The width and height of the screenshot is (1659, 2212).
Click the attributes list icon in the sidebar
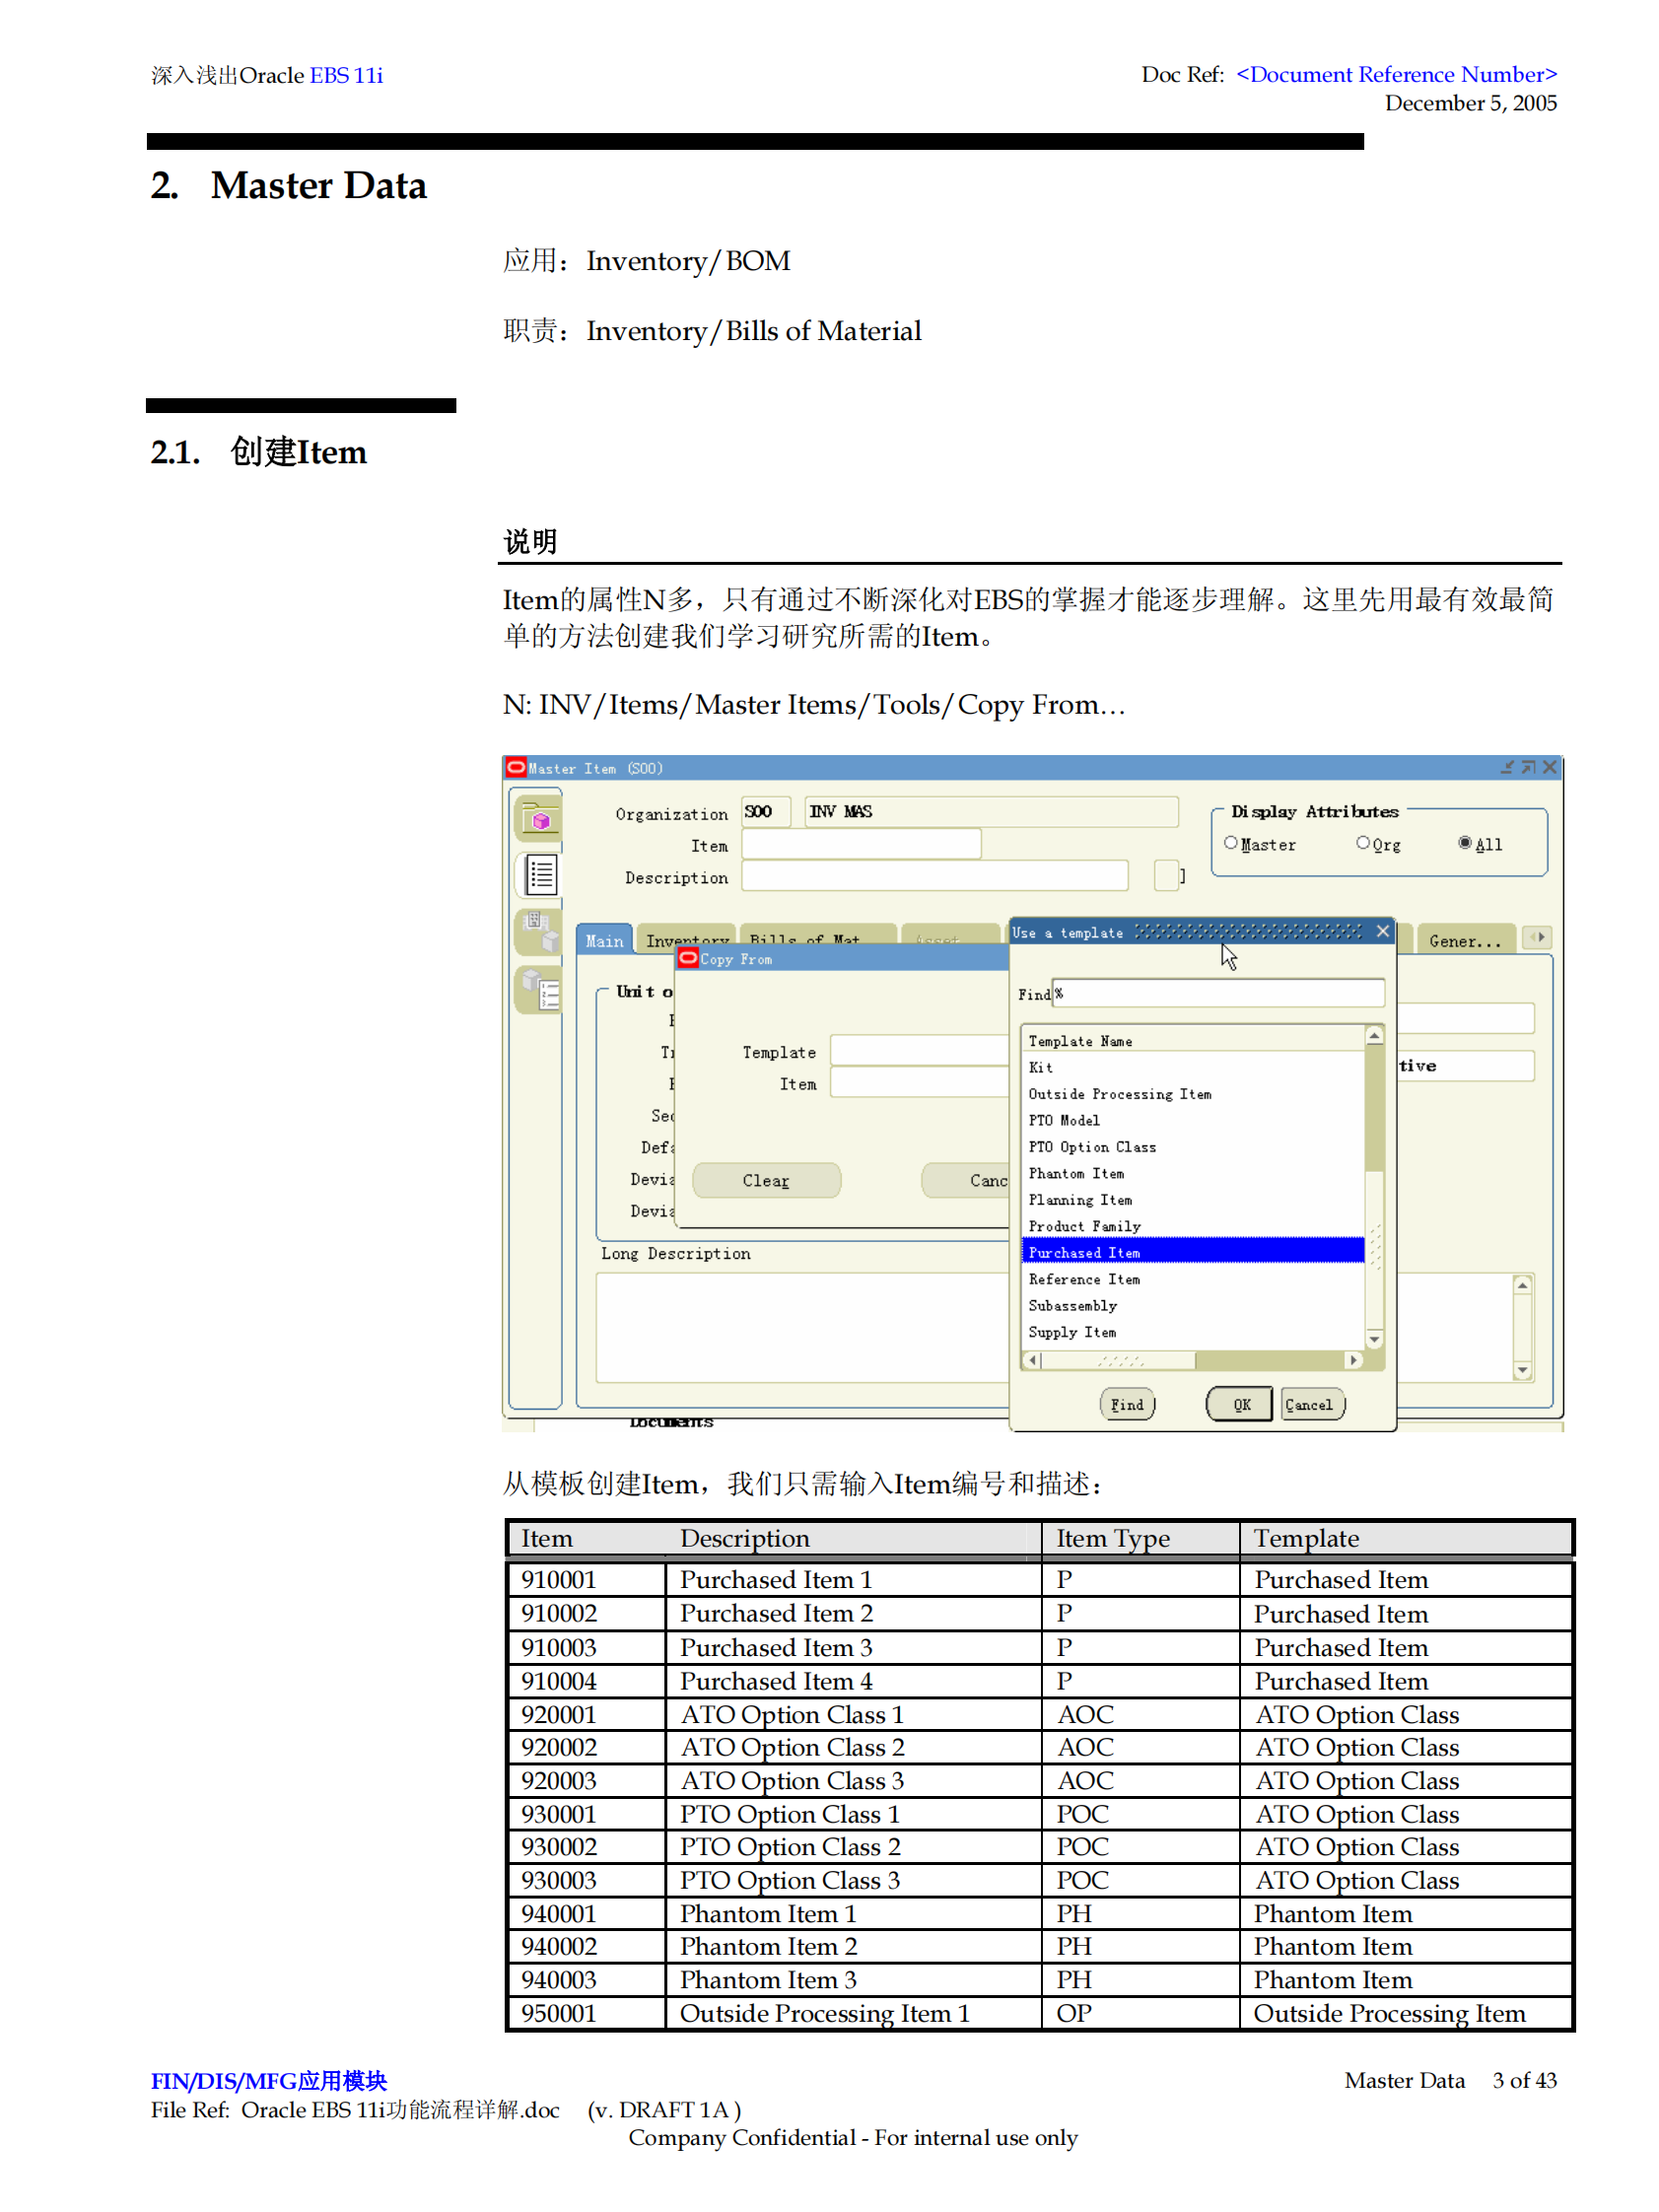click(538, 874)
